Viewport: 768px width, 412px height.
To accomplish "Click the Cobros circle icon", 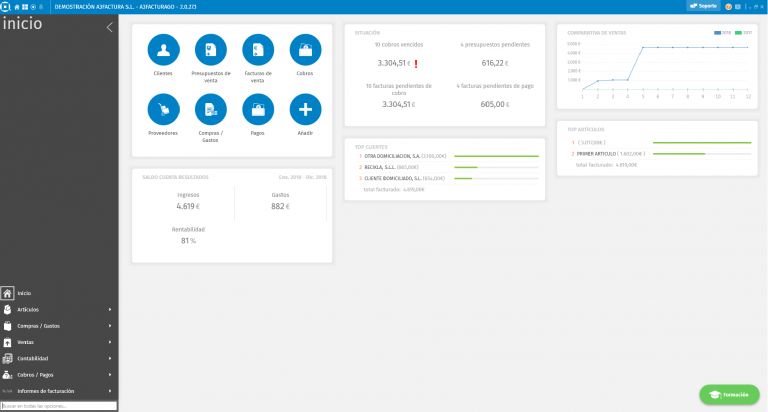I will click(x=305, y=50).
